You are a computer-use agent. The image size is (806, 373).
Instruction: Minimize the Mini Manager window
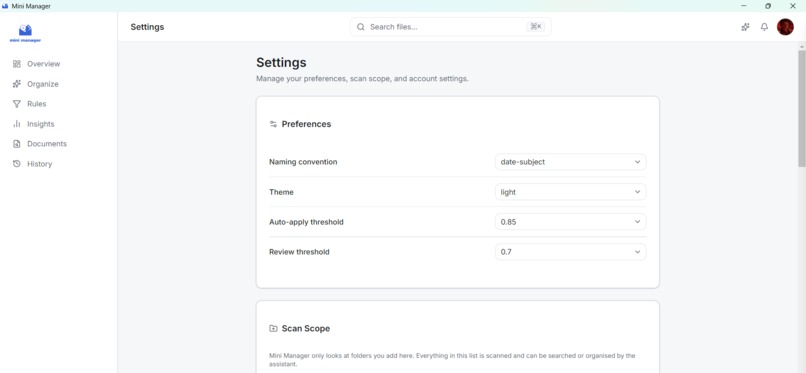point(744,6)
